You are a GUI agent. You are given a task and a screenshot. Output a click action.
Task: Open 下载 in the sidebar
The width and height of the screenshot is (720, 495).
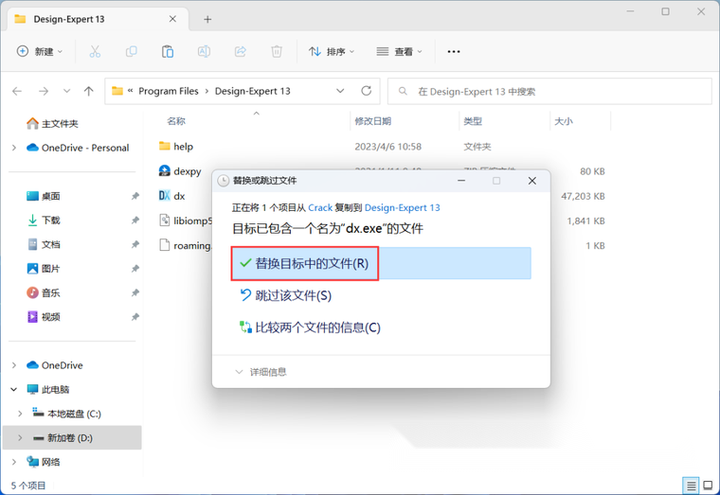[x=43, y=220]
